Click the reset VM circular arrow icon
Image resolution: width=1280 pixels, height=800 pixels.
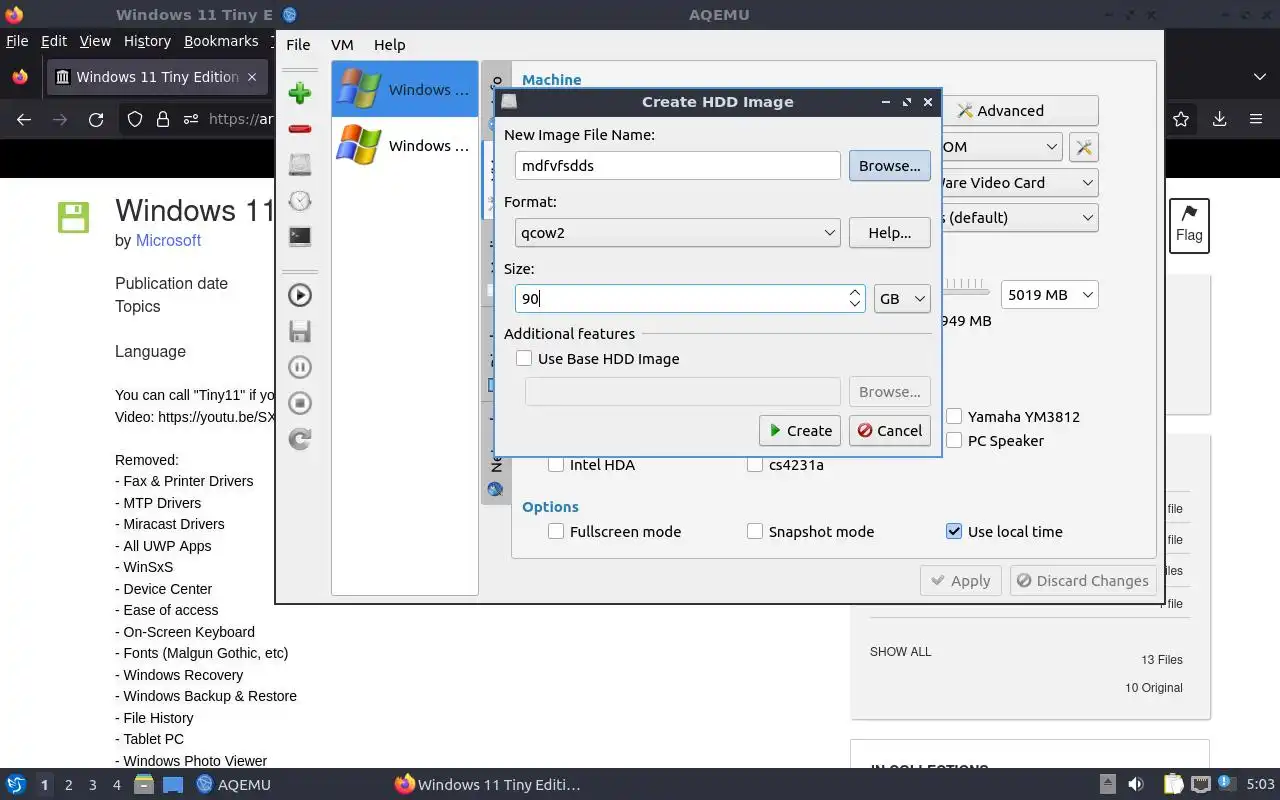299,439
